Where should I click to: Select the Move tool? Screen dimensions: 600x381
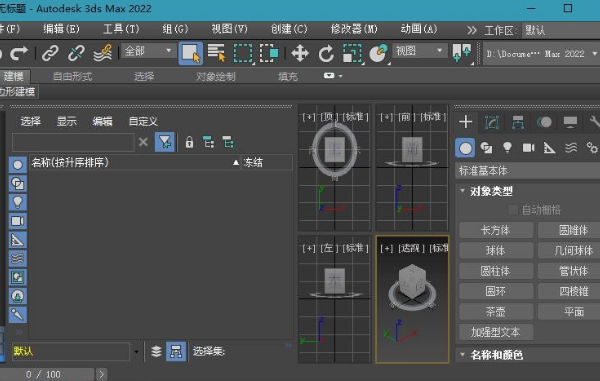tap(300, 53)
